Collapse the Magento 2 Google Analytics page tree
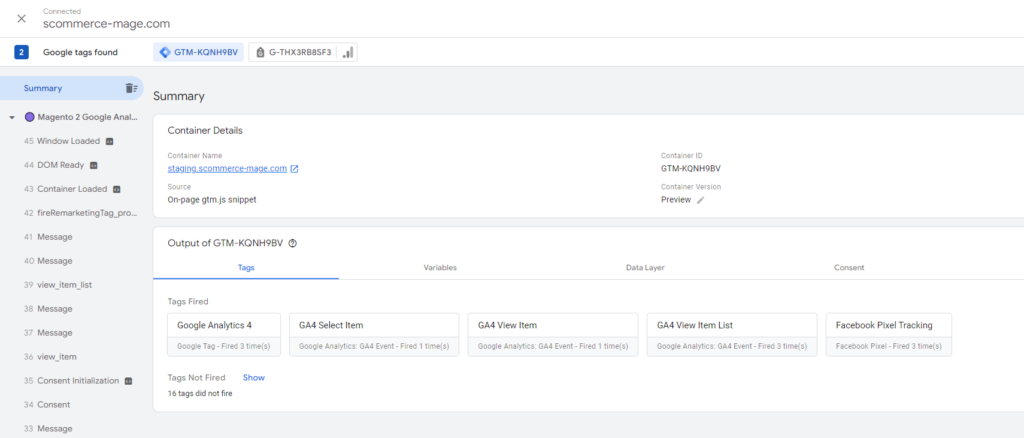Viewport: 1024px width, 438px height. (11, 117)
